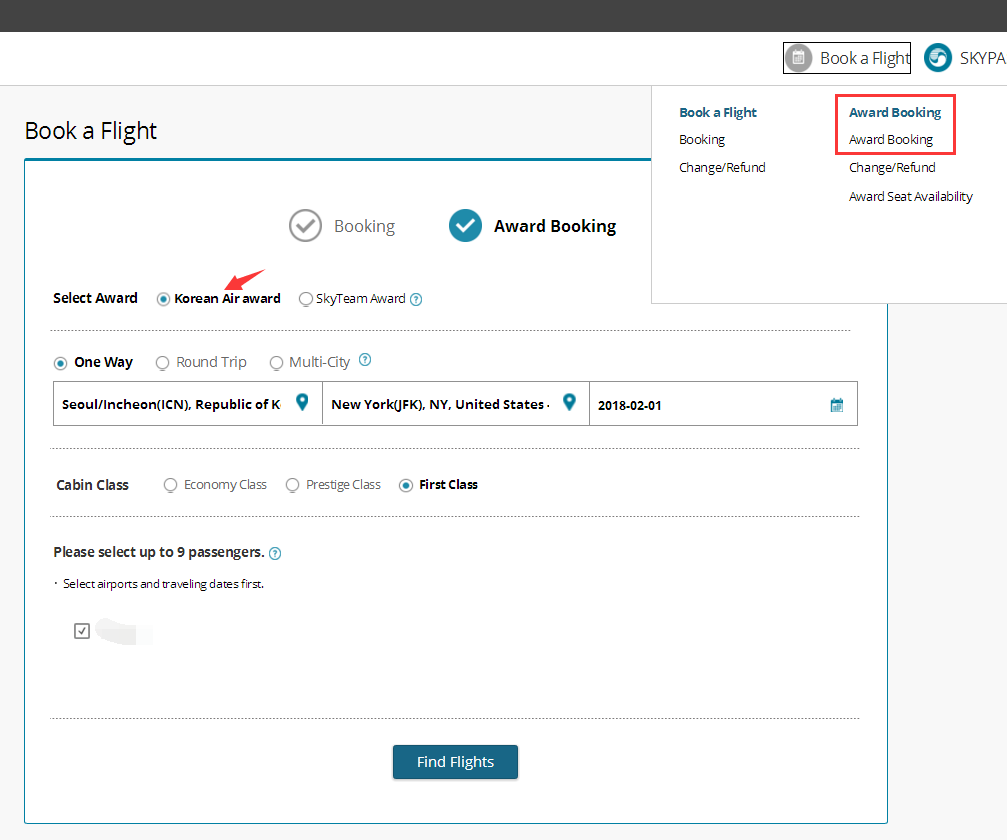Click the Award Booking checkmark circle icon
The width and height of the screenshot is (1007, 840).
pyautogui.click(x=465, y=225)
